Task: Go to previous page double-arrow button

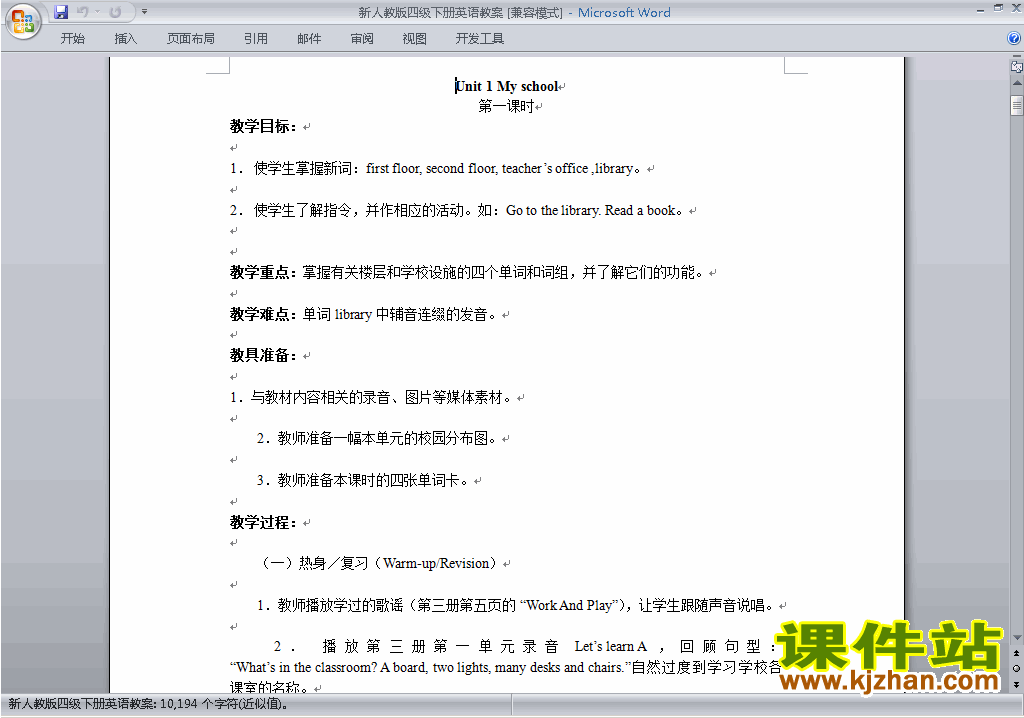Action: (1017, 653)
